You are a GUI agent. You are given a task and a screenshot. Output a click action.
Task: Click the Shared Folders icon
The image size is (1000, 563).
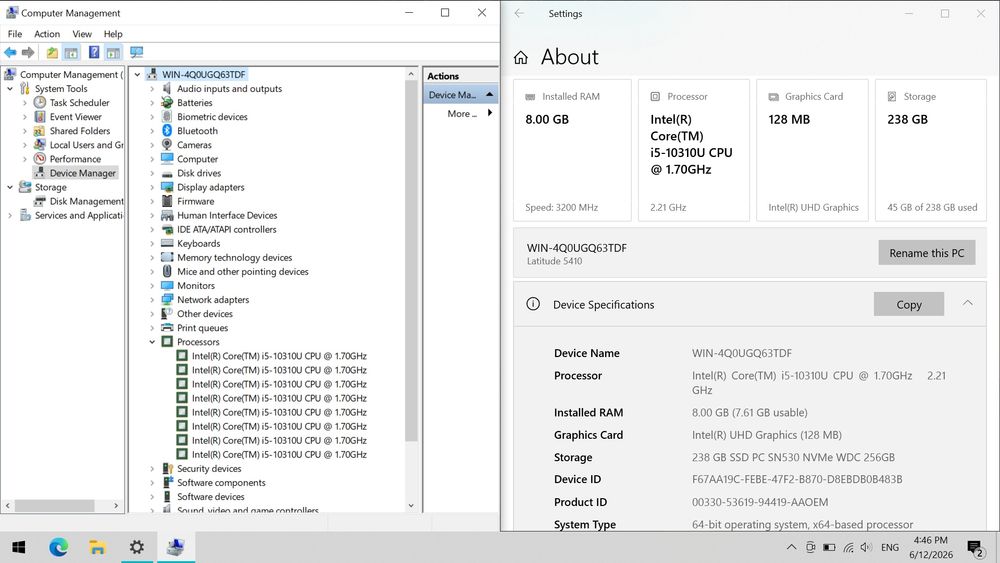coord(40,131)
